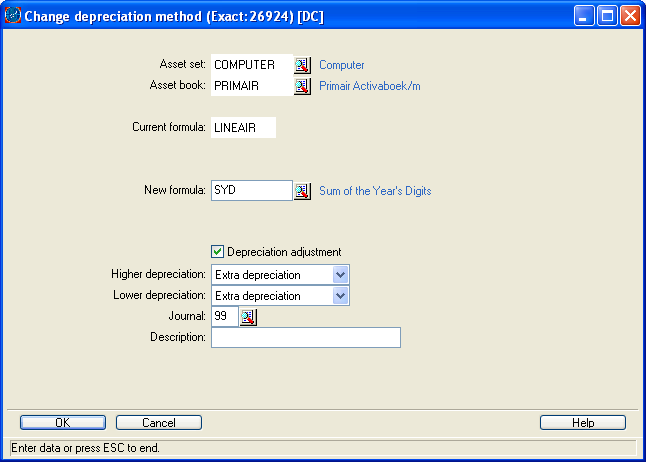Click into the Journal number field

(224, 317)
